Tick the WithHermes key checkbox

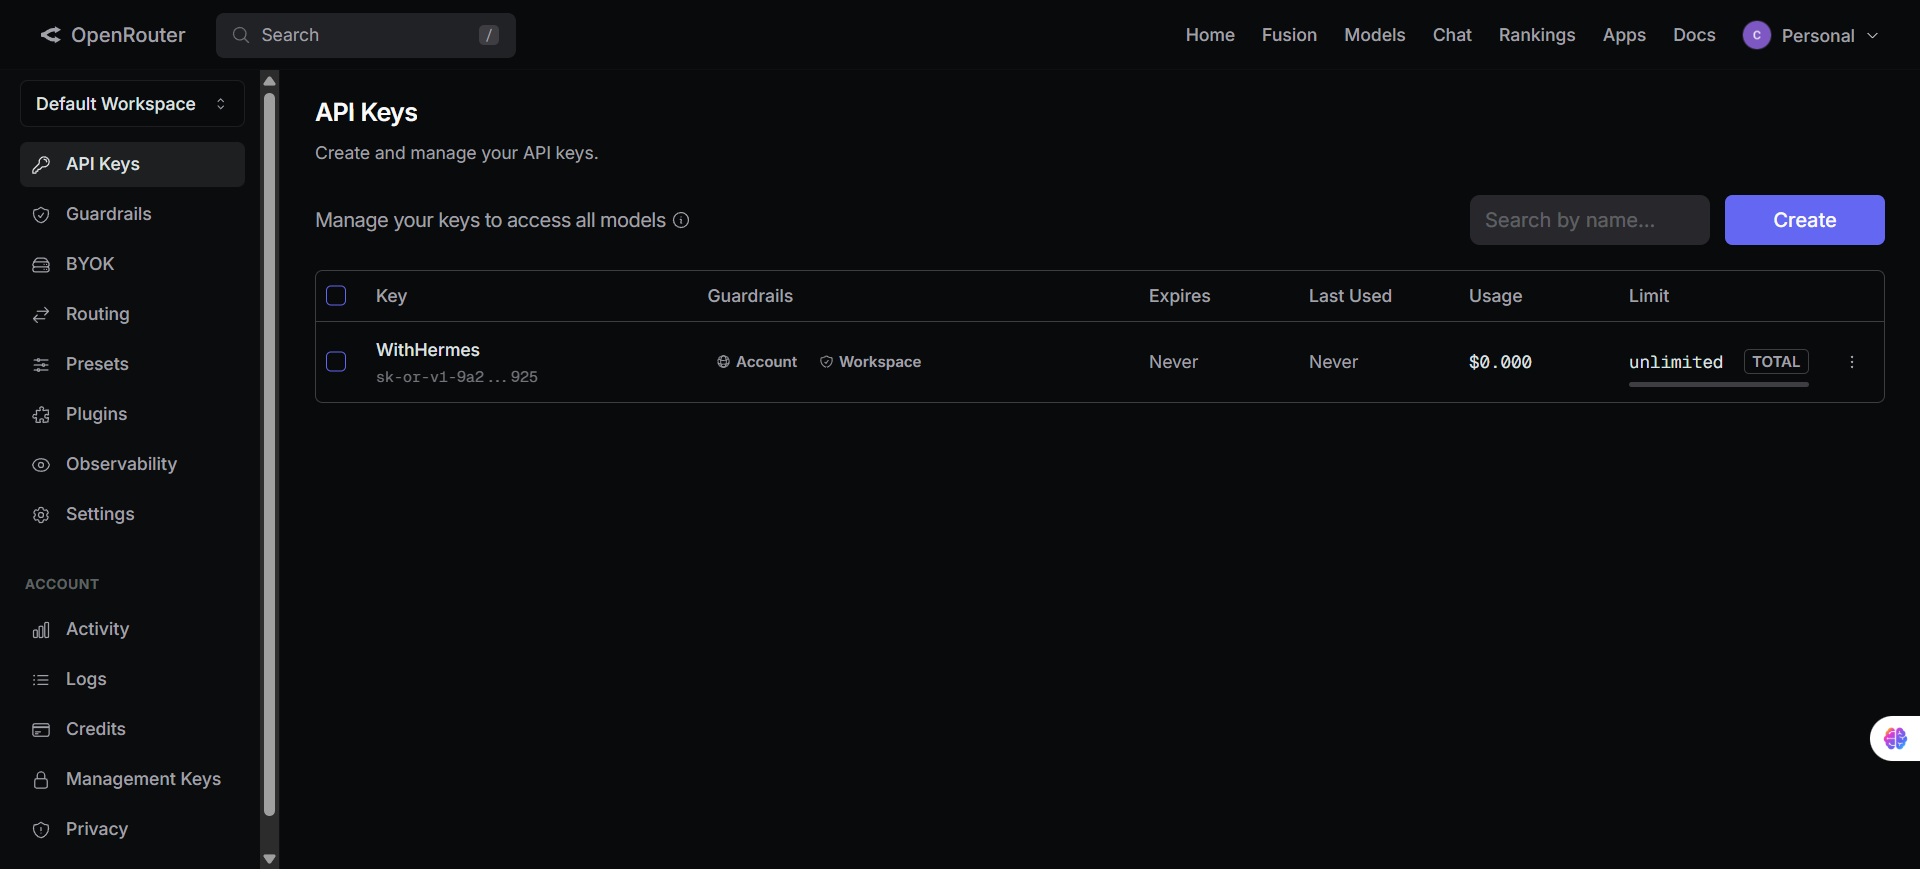(x=336, y=362)
